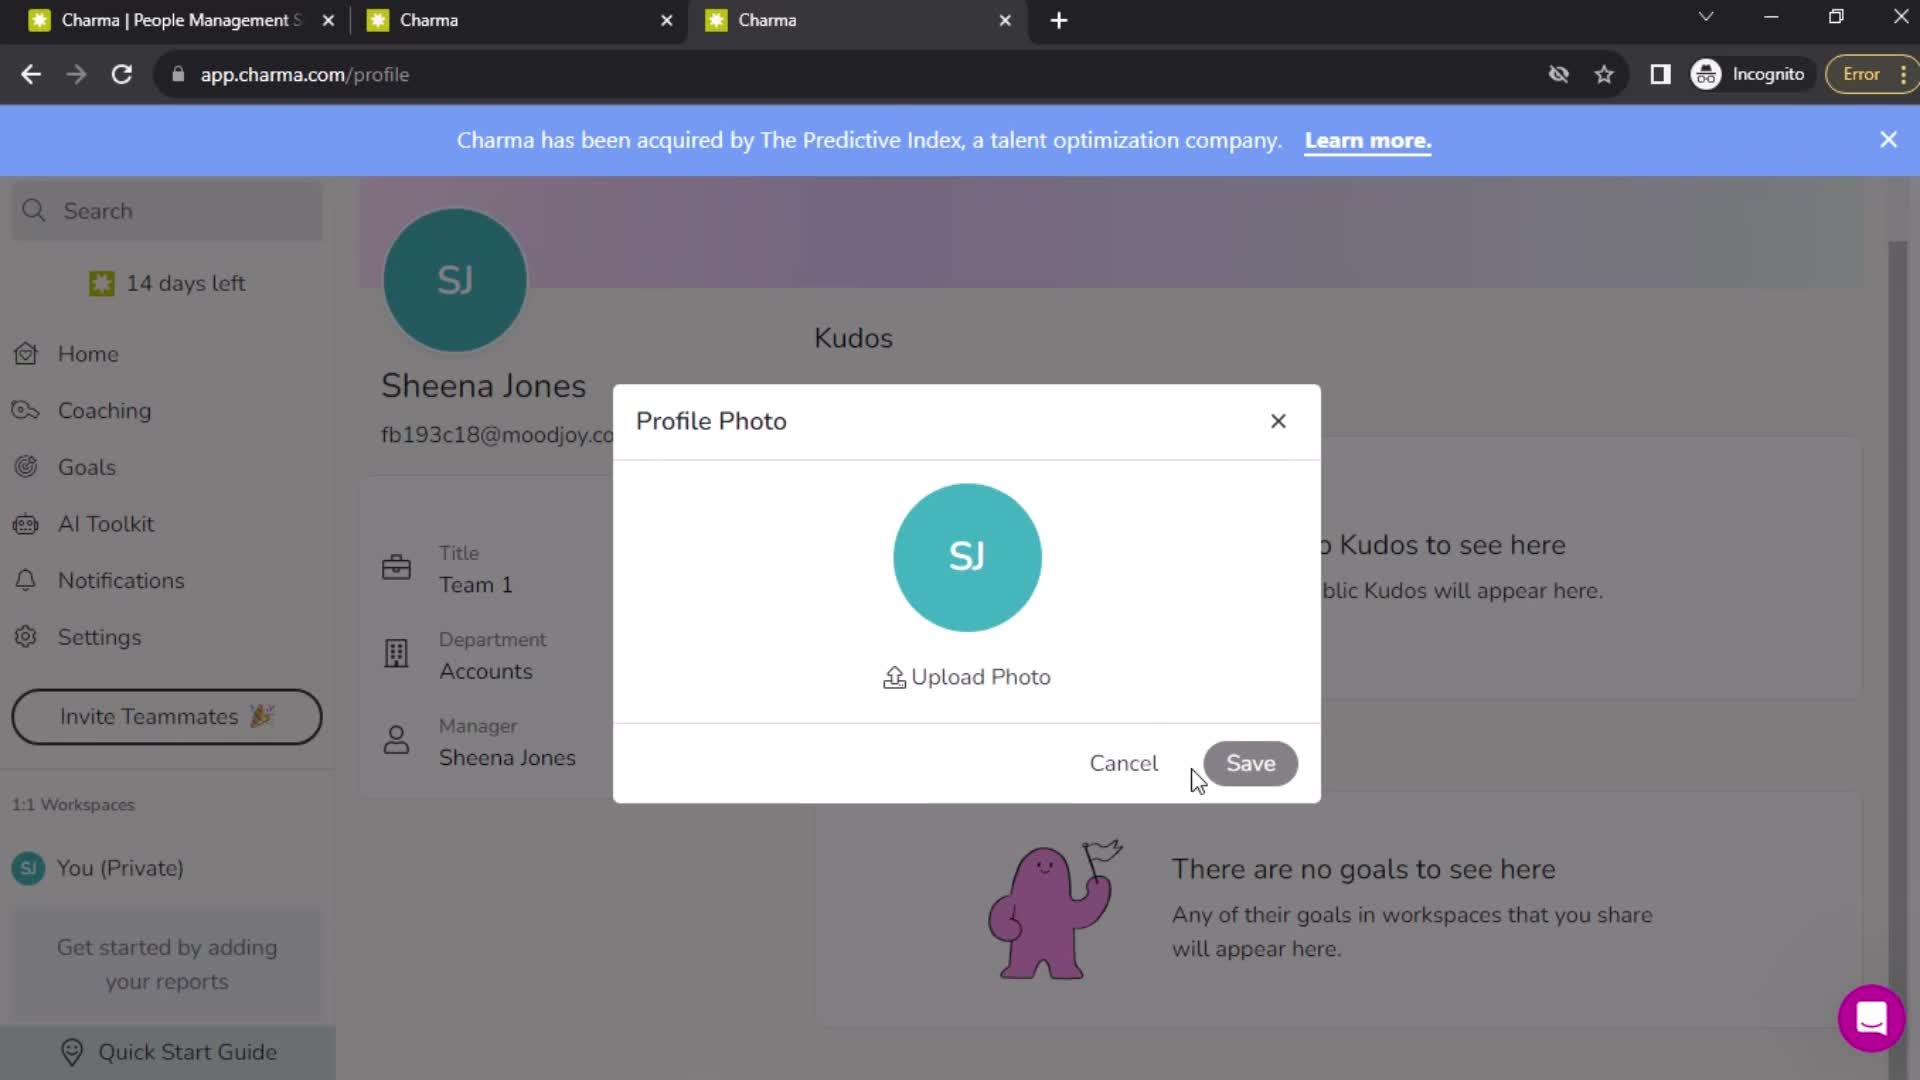Image resolution: width=1920 pixels, height=1080 pixels.
Task: Click Upload Photo link
Action: [x=966, y=677]
